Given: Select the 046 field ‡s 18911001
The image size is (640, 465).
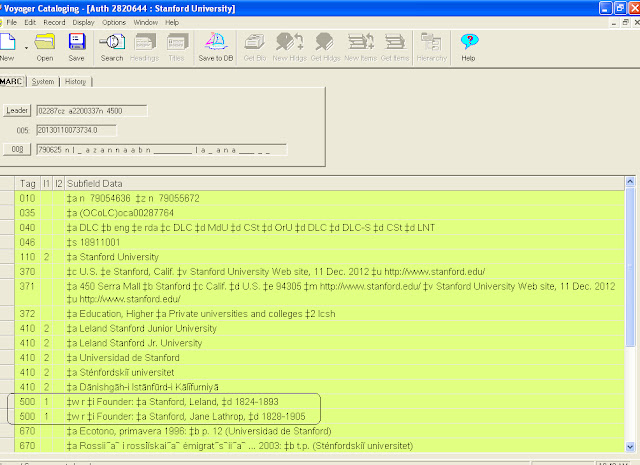Looking at the screenshot, I should pyautogui.click(x=344, y=243).
